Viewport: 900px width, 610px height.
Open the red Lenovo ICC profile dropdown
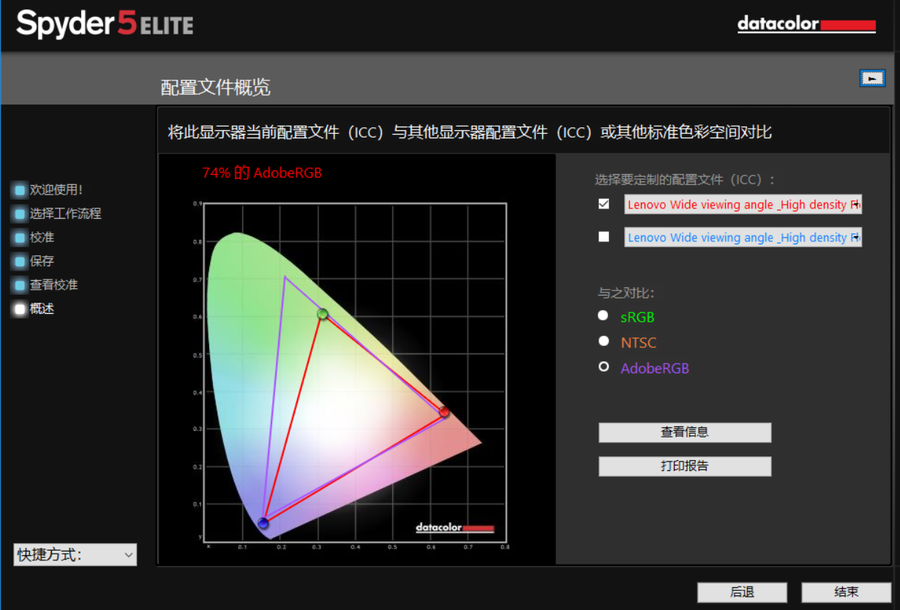[x=742, y=204]
